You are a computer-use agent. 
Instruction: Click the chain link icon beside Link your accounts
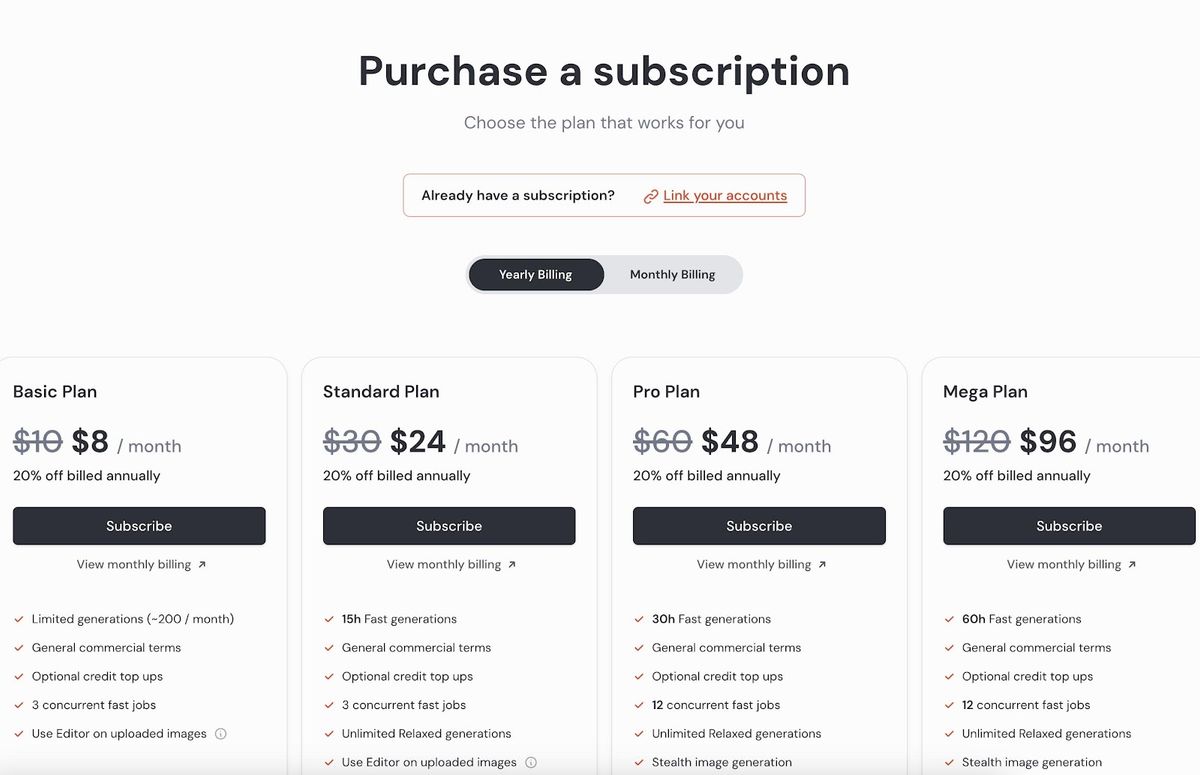tap(651, 196)
